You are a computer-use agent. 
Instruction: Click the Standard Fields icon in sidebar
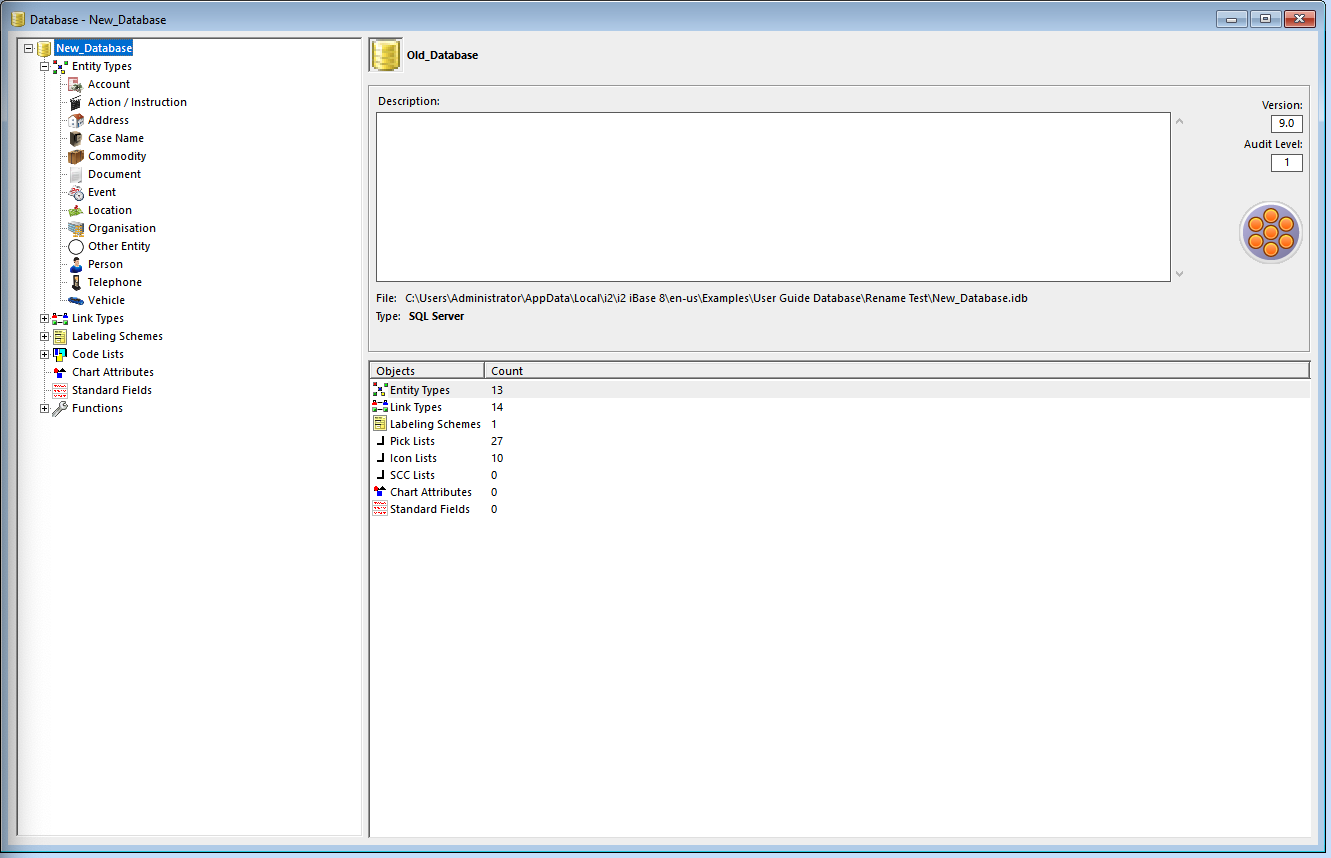[x=59, y=390]
